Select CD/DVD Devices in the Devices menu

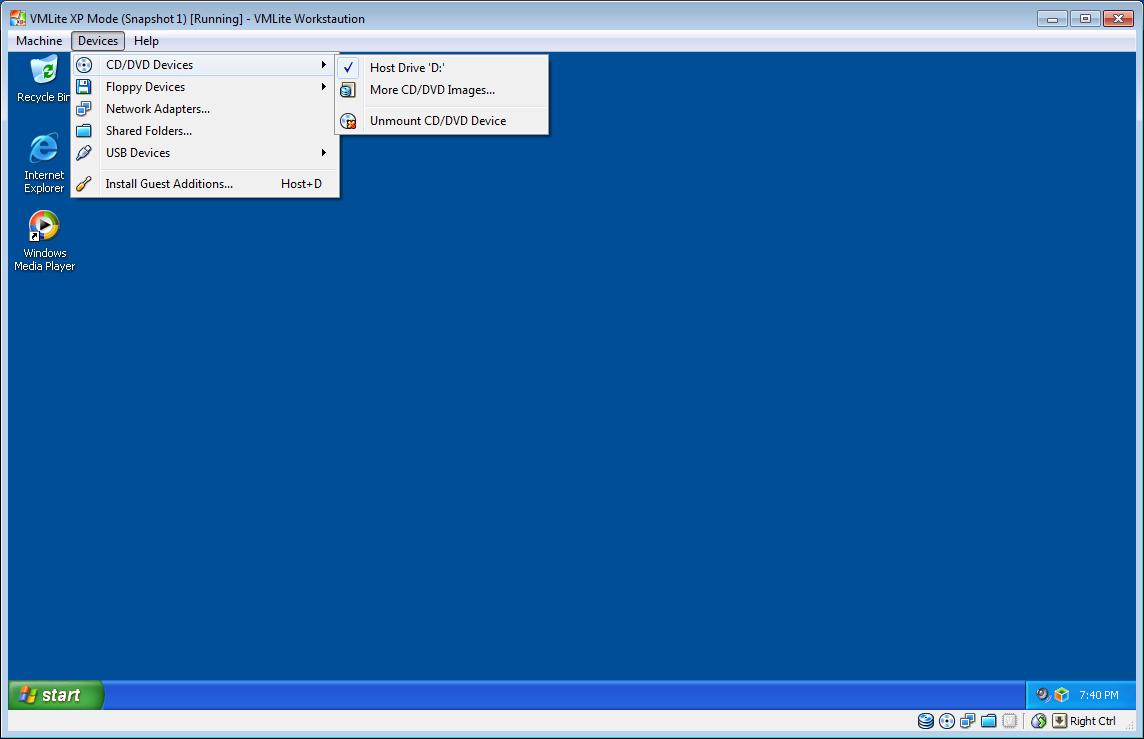pyautogui.click(x=204, y=65)
